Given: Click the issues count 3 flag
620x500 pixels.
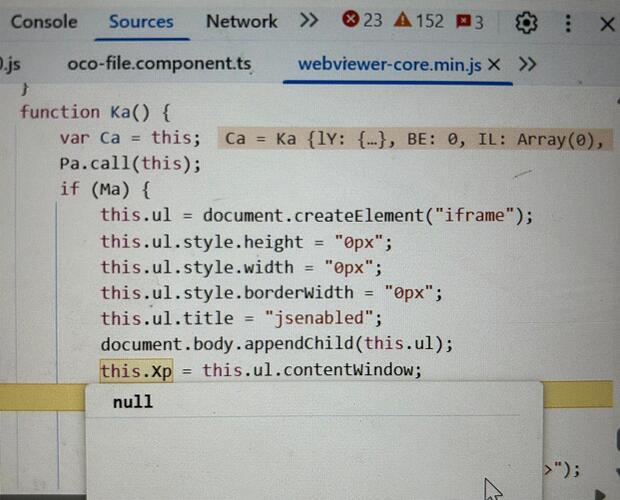Looking at the screenshot, I should (469, 22).
